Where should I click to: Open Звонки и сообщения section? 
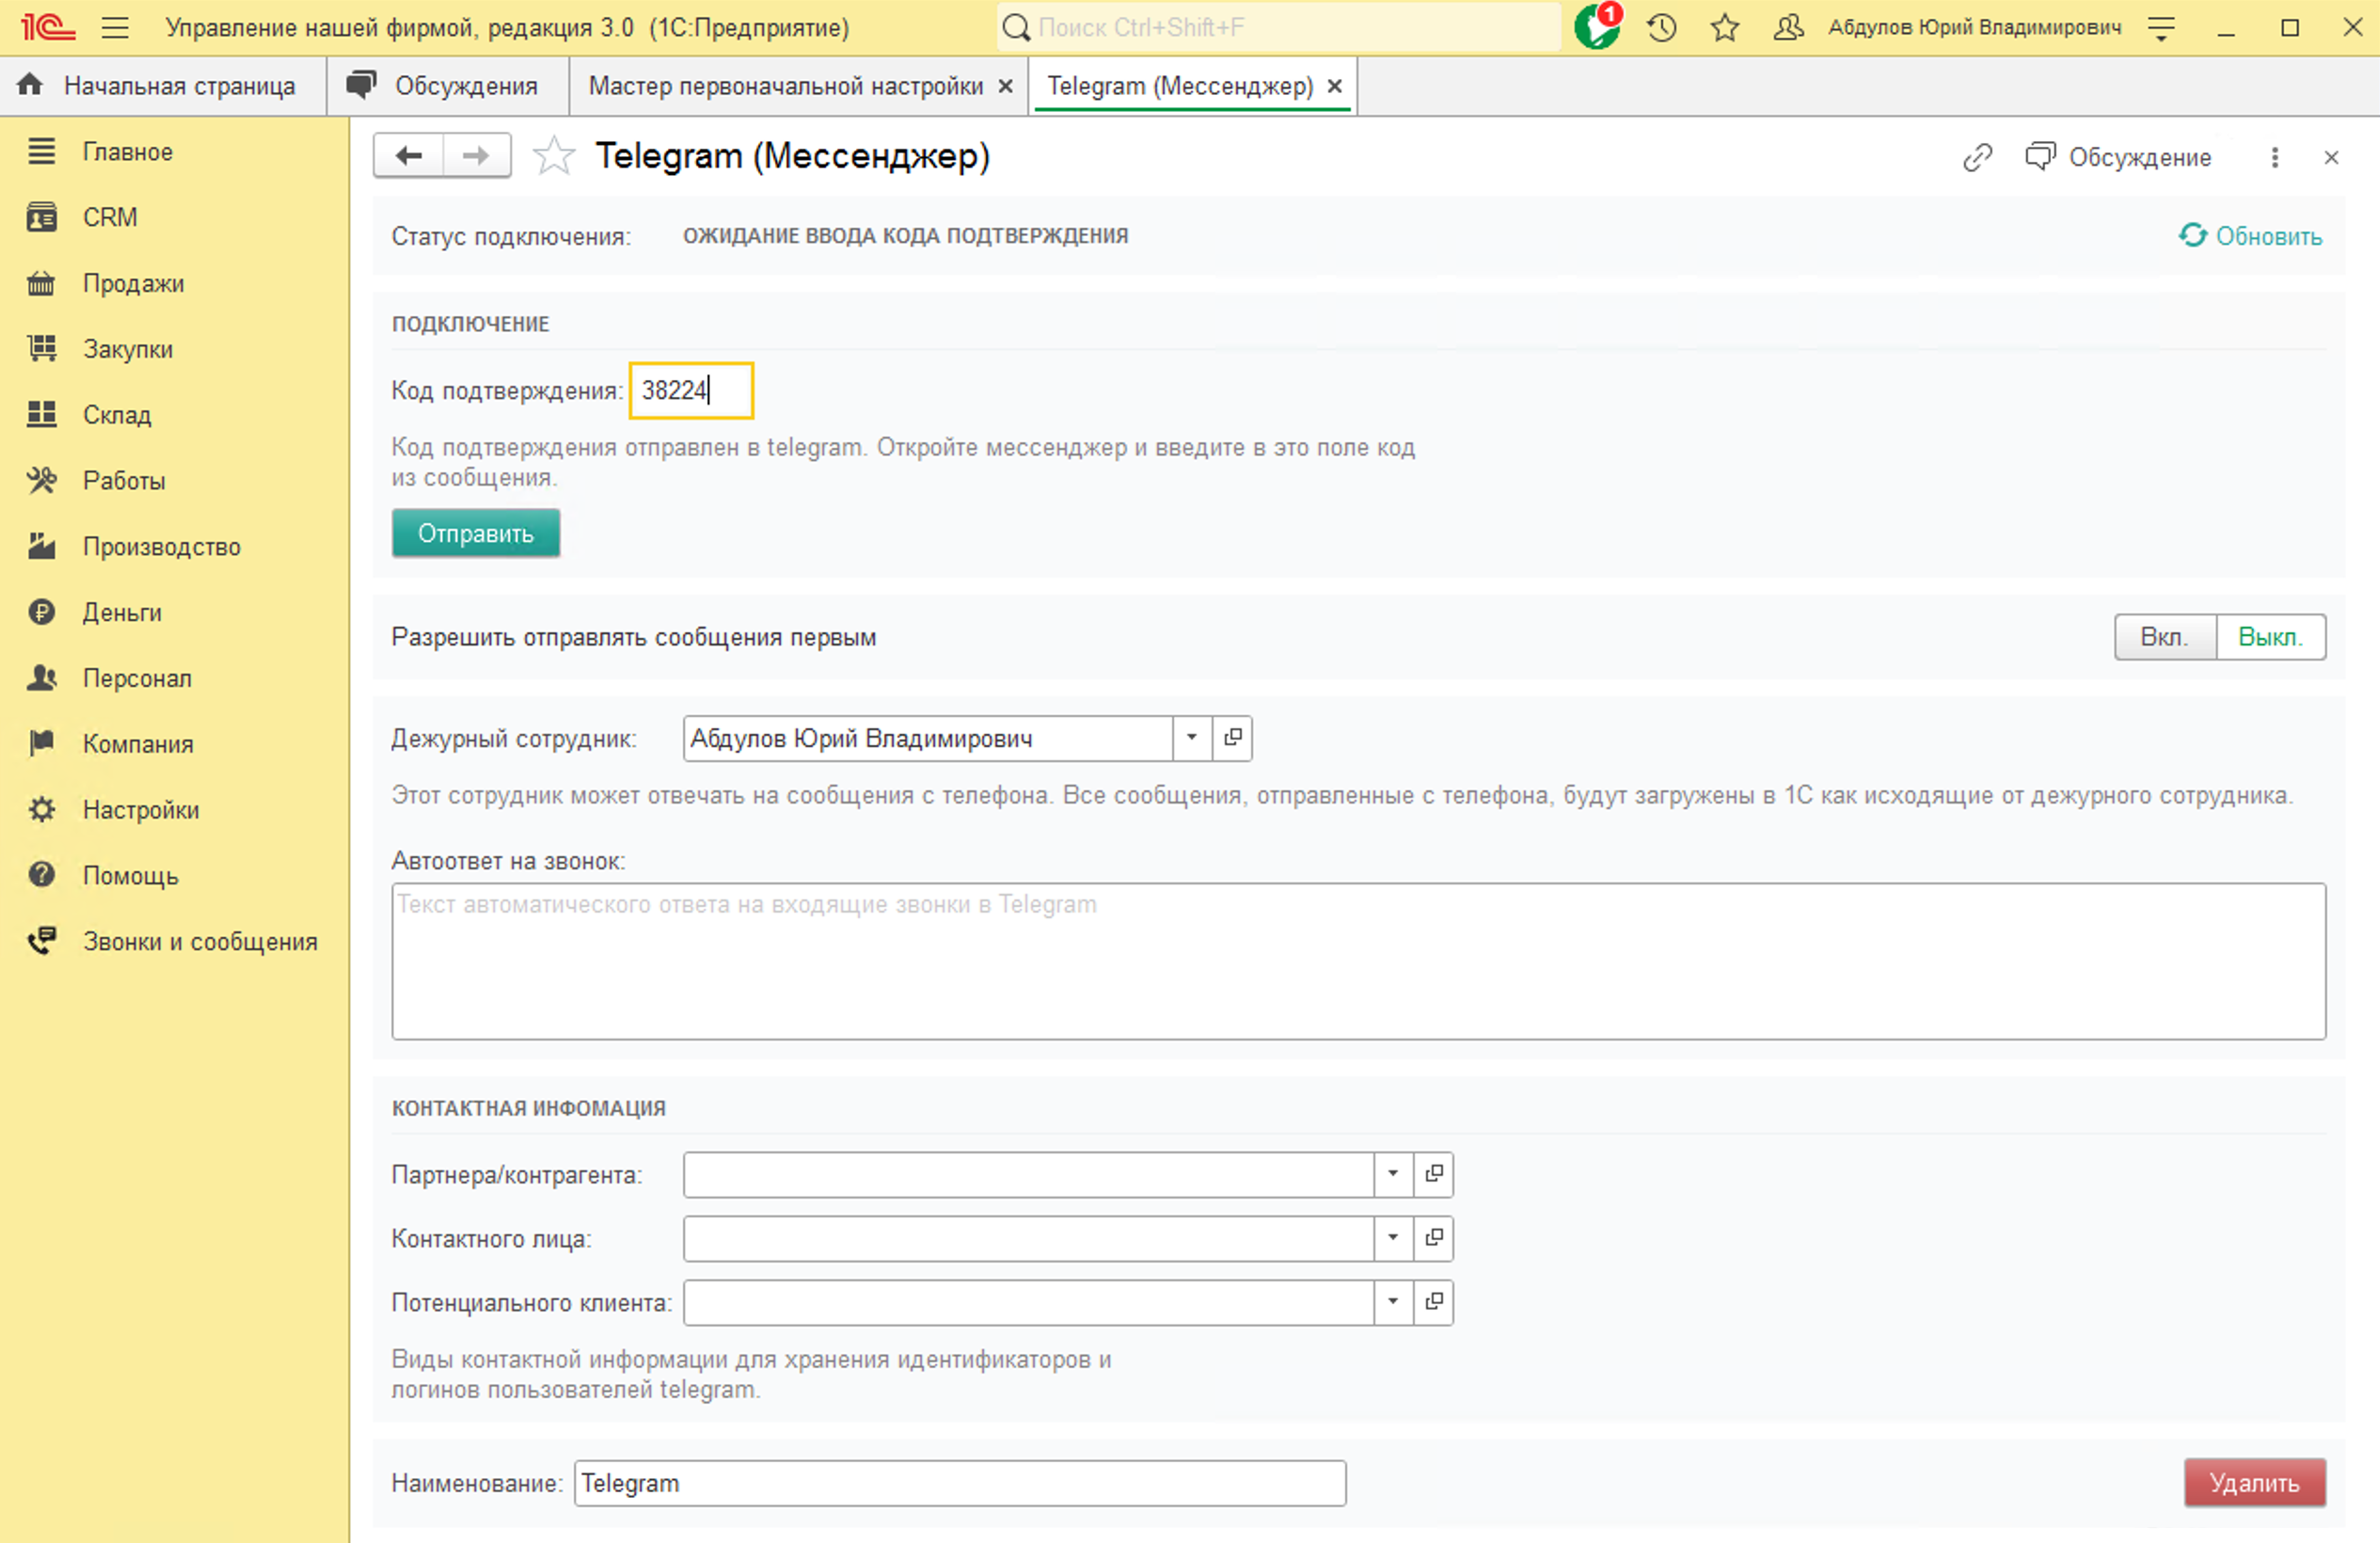[x=199, y=941]
